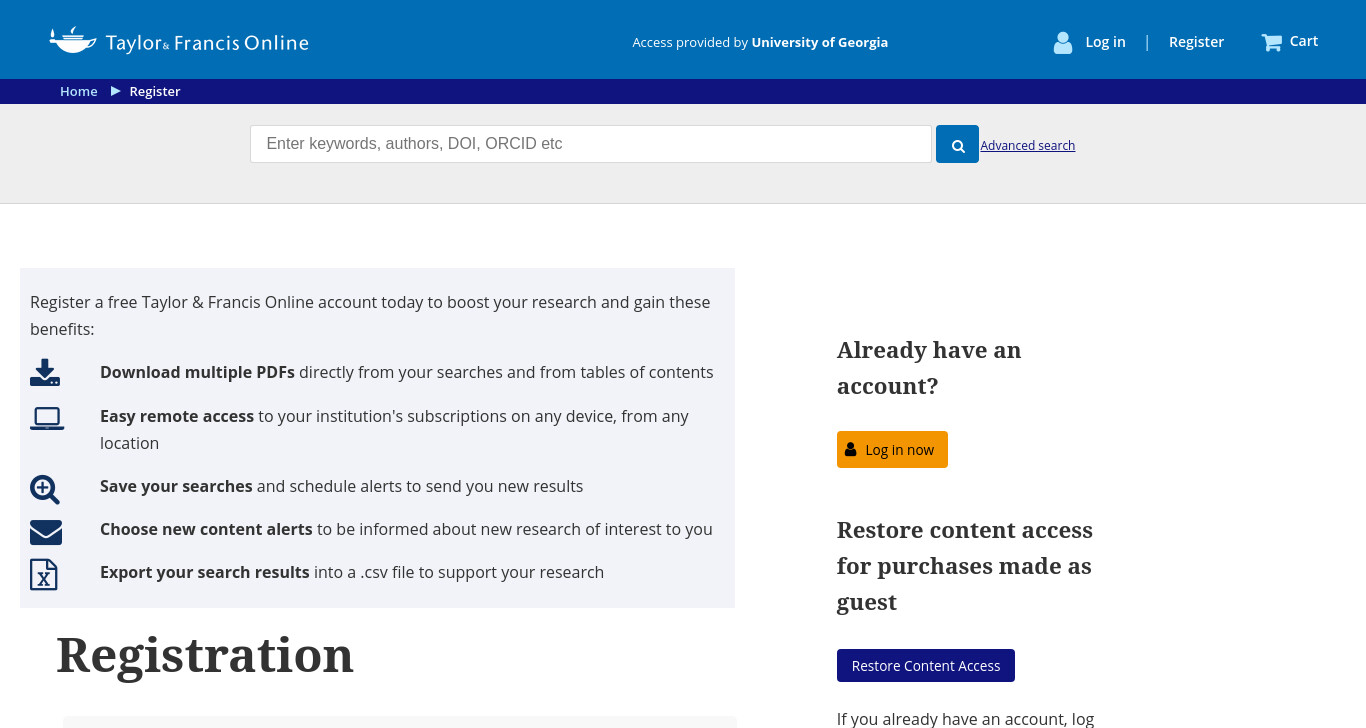1366x728 pixels.
Task: Click the Taylor & Francis Online logo
Action: 179,41
